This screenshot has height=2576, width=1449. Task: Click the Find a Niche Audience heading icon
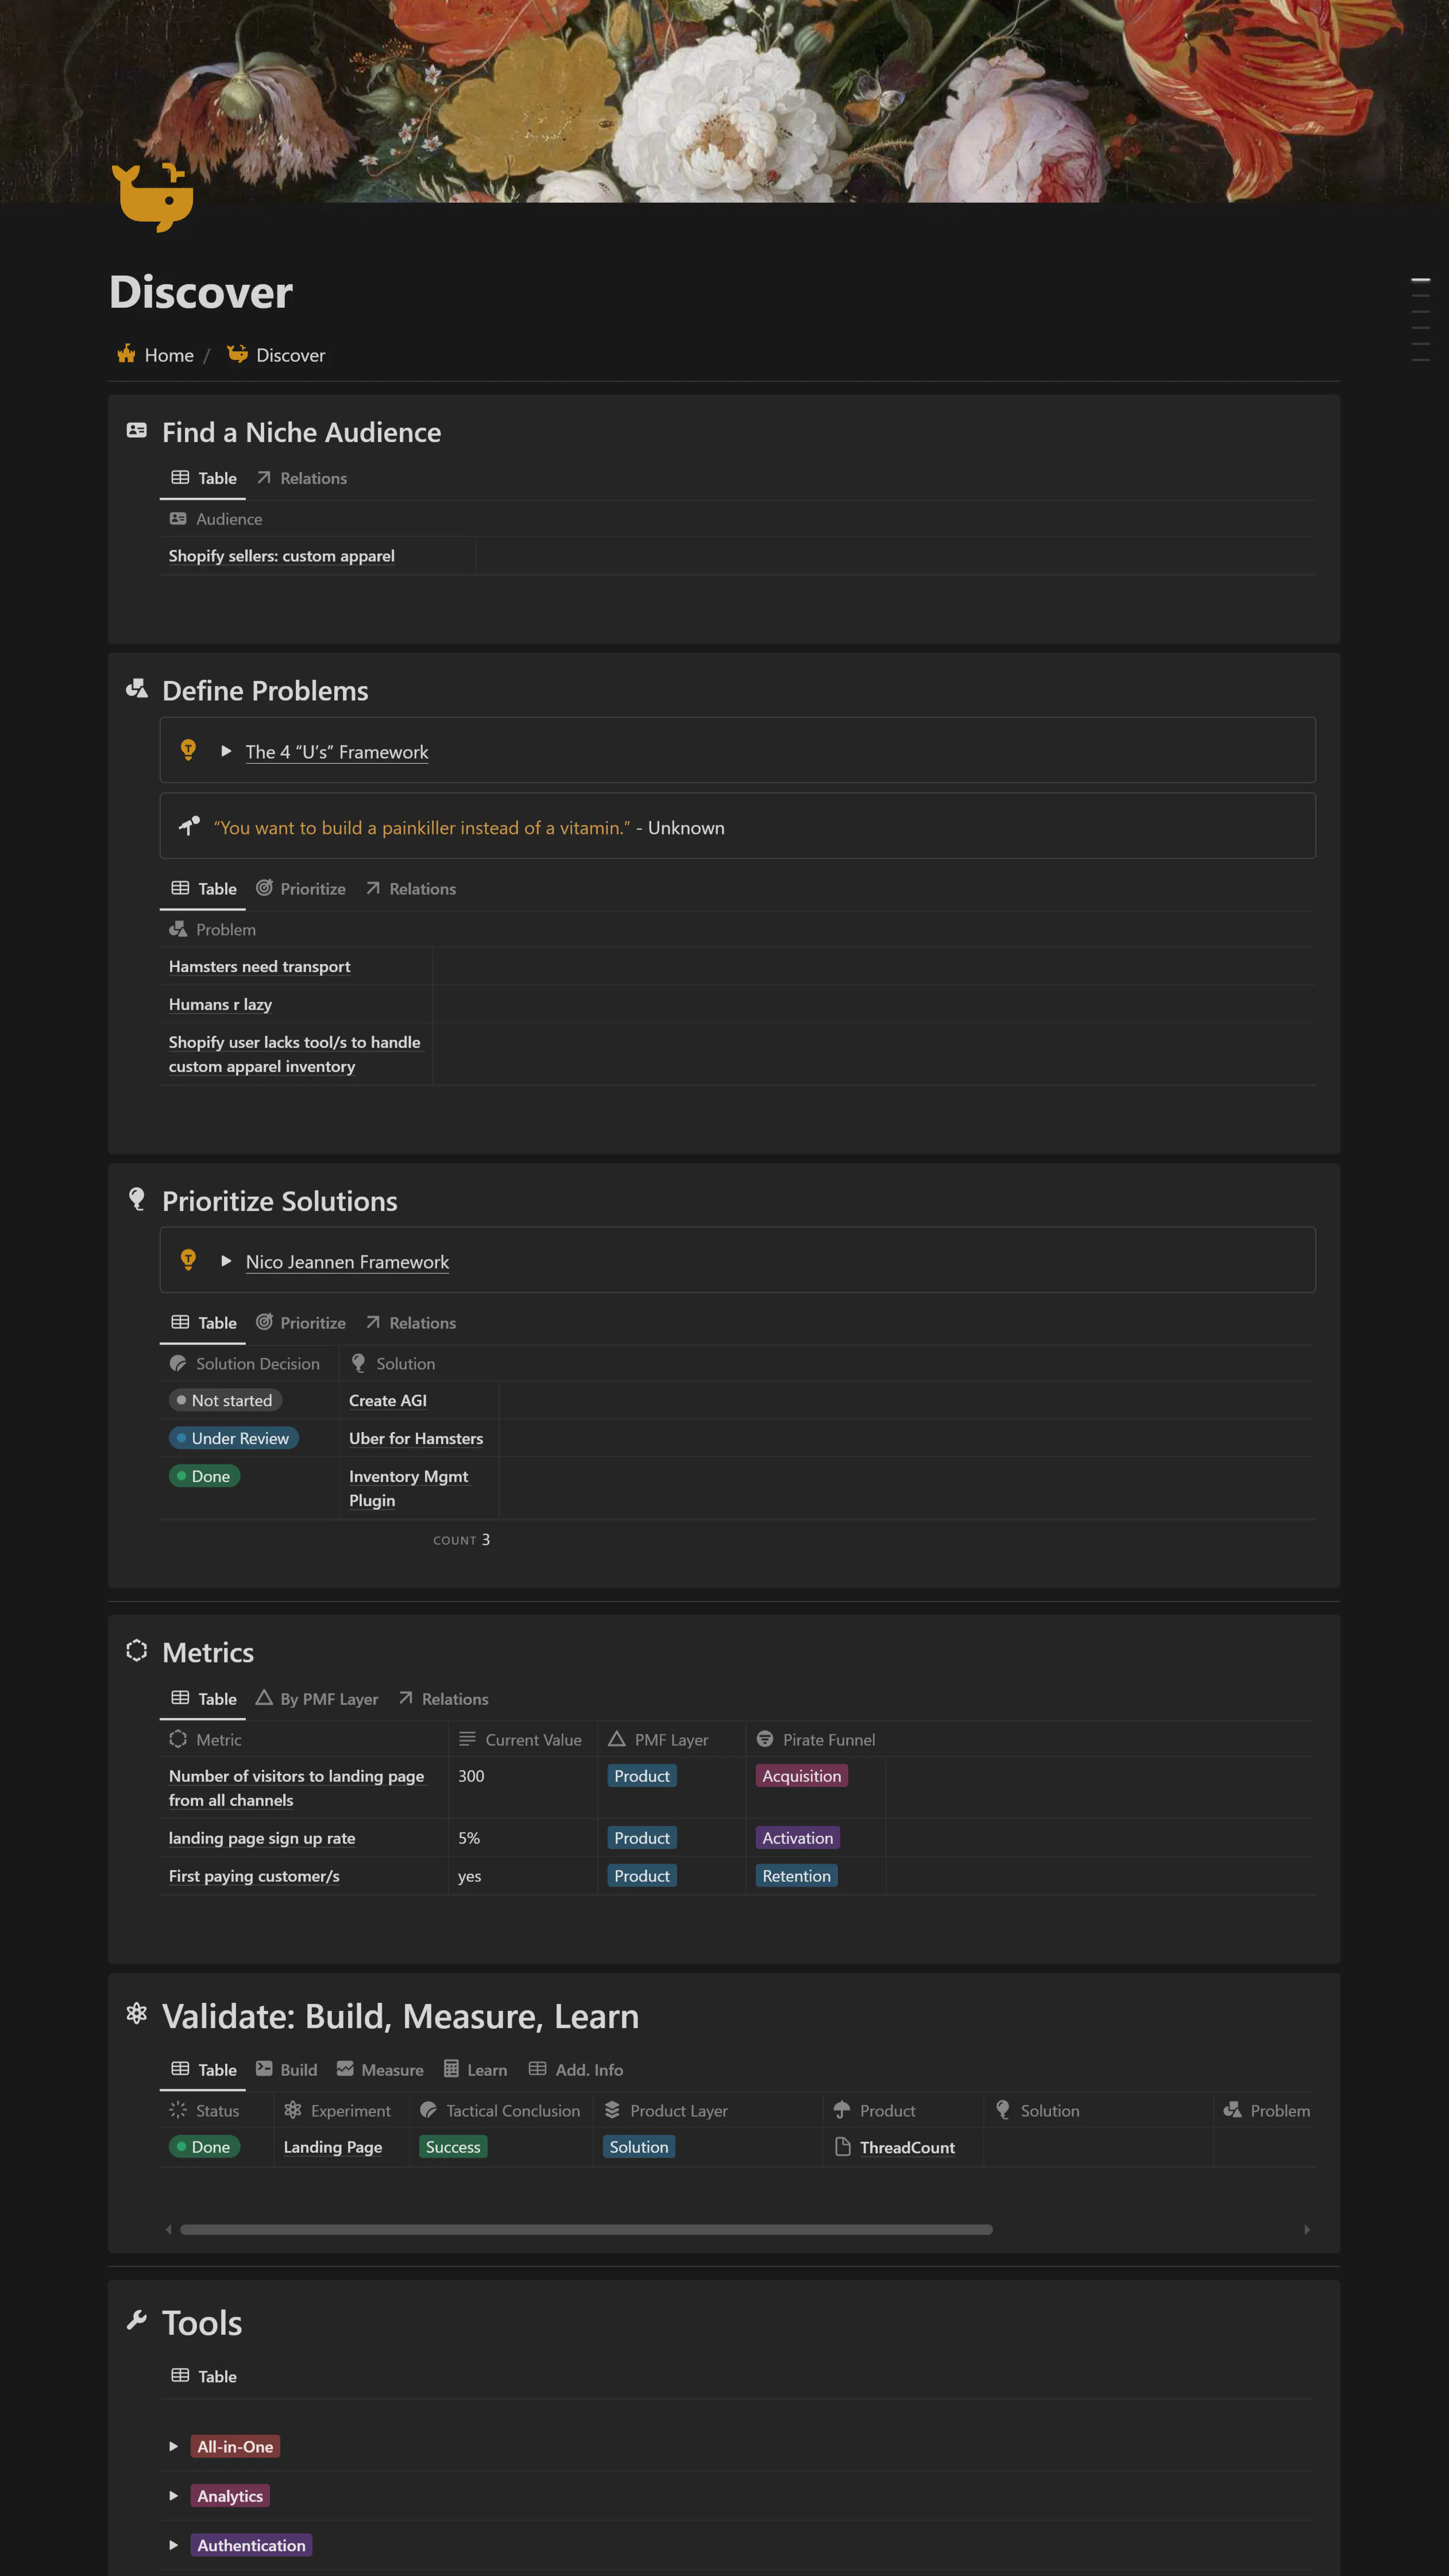(x=137, y=431)
